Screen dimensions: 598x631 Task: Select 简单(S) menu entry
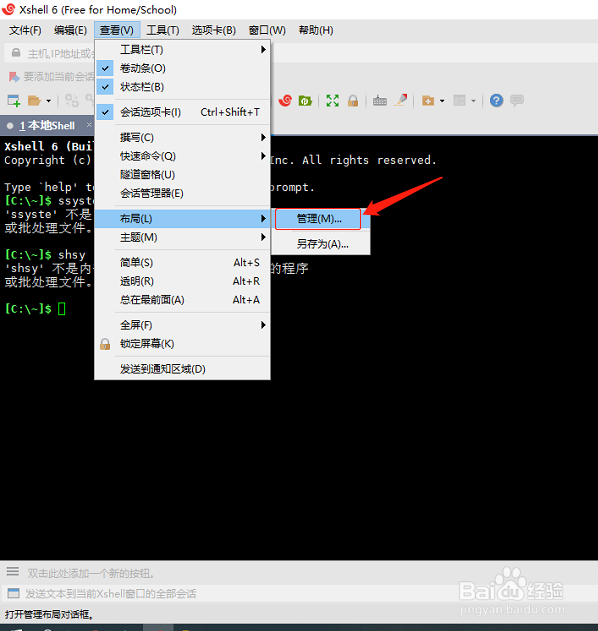(x=182, y=263)
